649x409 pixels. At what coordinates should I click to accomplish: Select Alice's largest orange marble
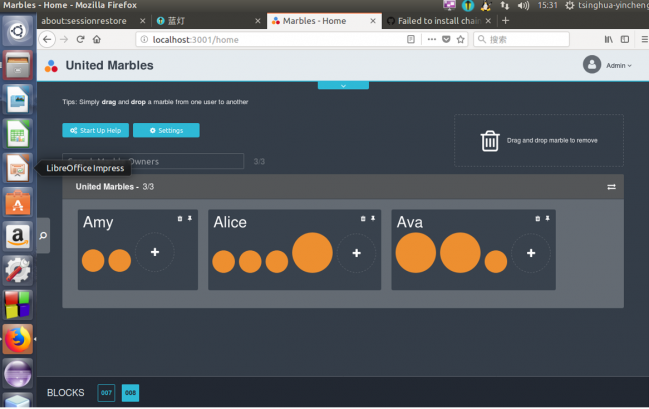pos(312,252)
